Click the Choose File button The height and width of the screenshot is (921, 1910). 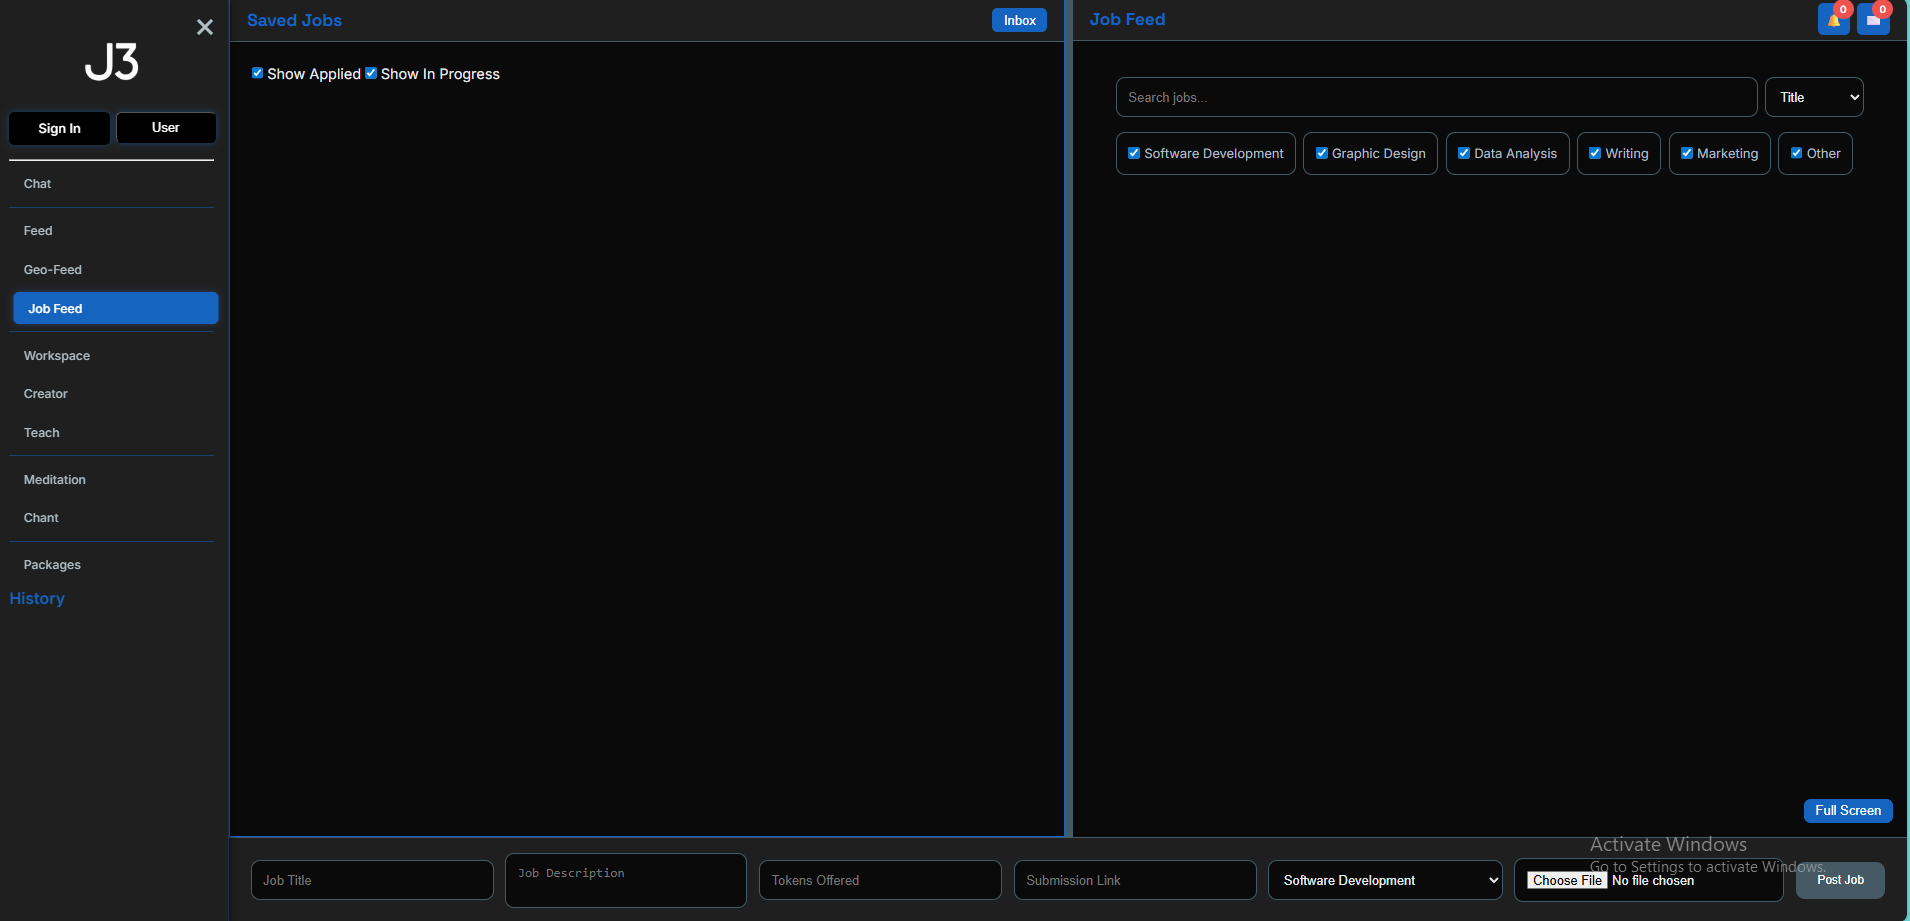coord(1567,880)
